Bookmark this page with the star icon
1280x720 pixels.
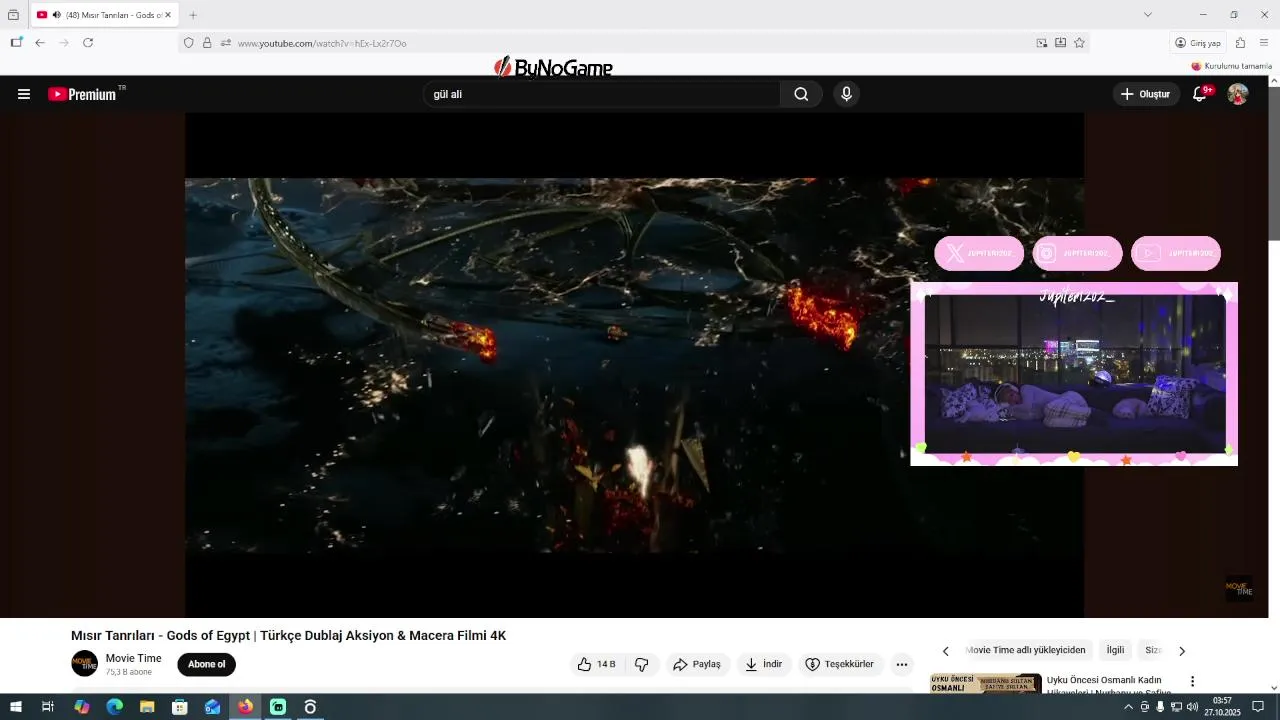[1079, 43]
